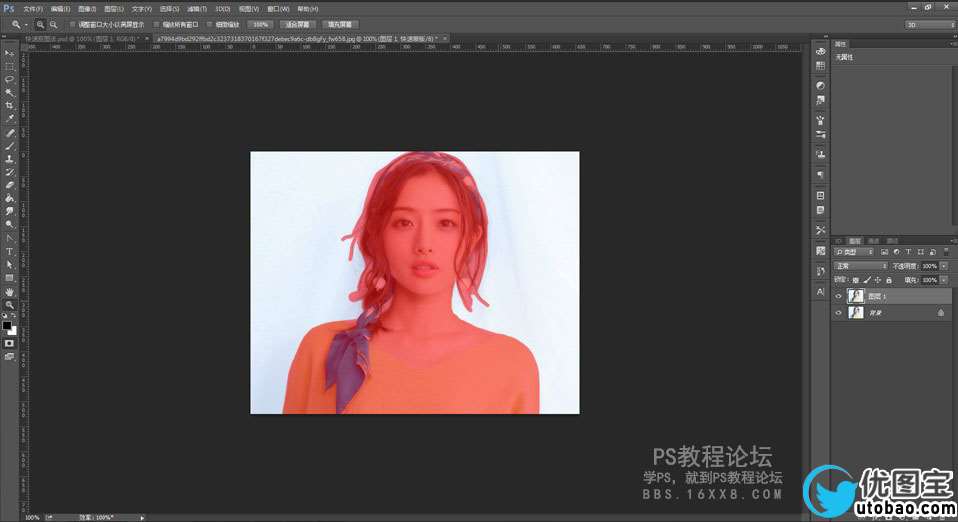Select the Eyedropper tool
This screenshot has width=958, height=522.
(9, 118)
